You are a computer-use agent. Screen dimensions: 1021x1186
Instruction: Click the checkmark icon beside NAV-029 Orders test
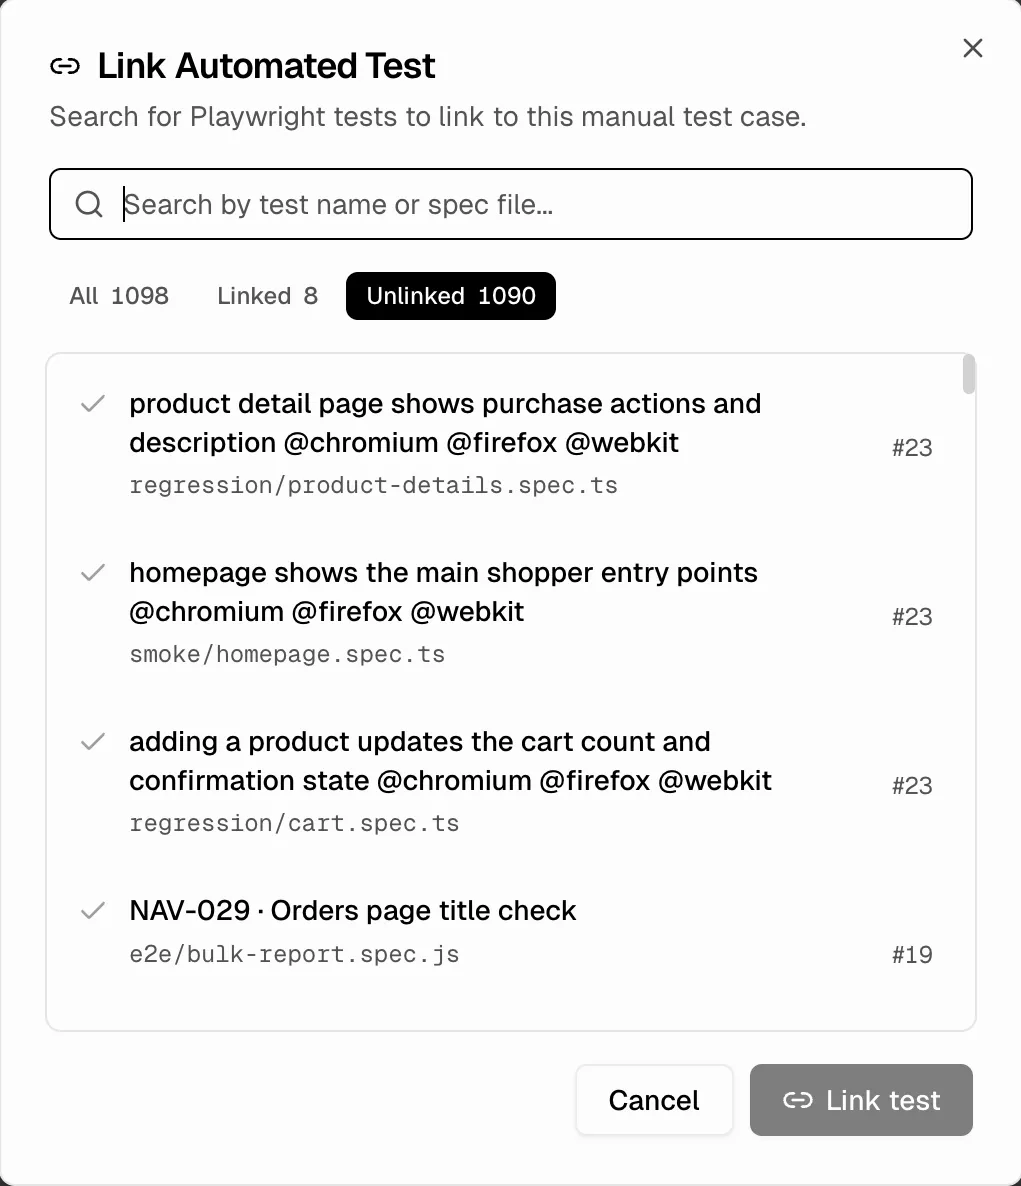91,910
